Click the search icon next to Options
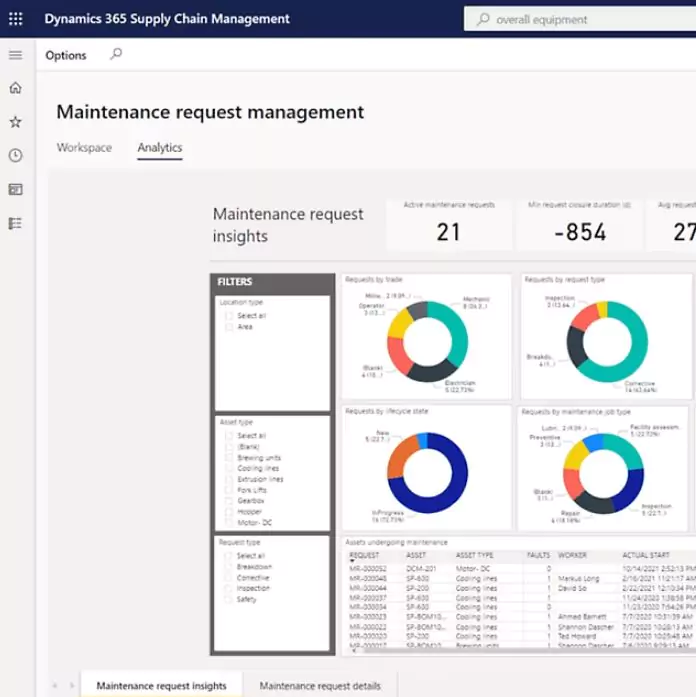696x697 pixels. (x=116, y=55)
